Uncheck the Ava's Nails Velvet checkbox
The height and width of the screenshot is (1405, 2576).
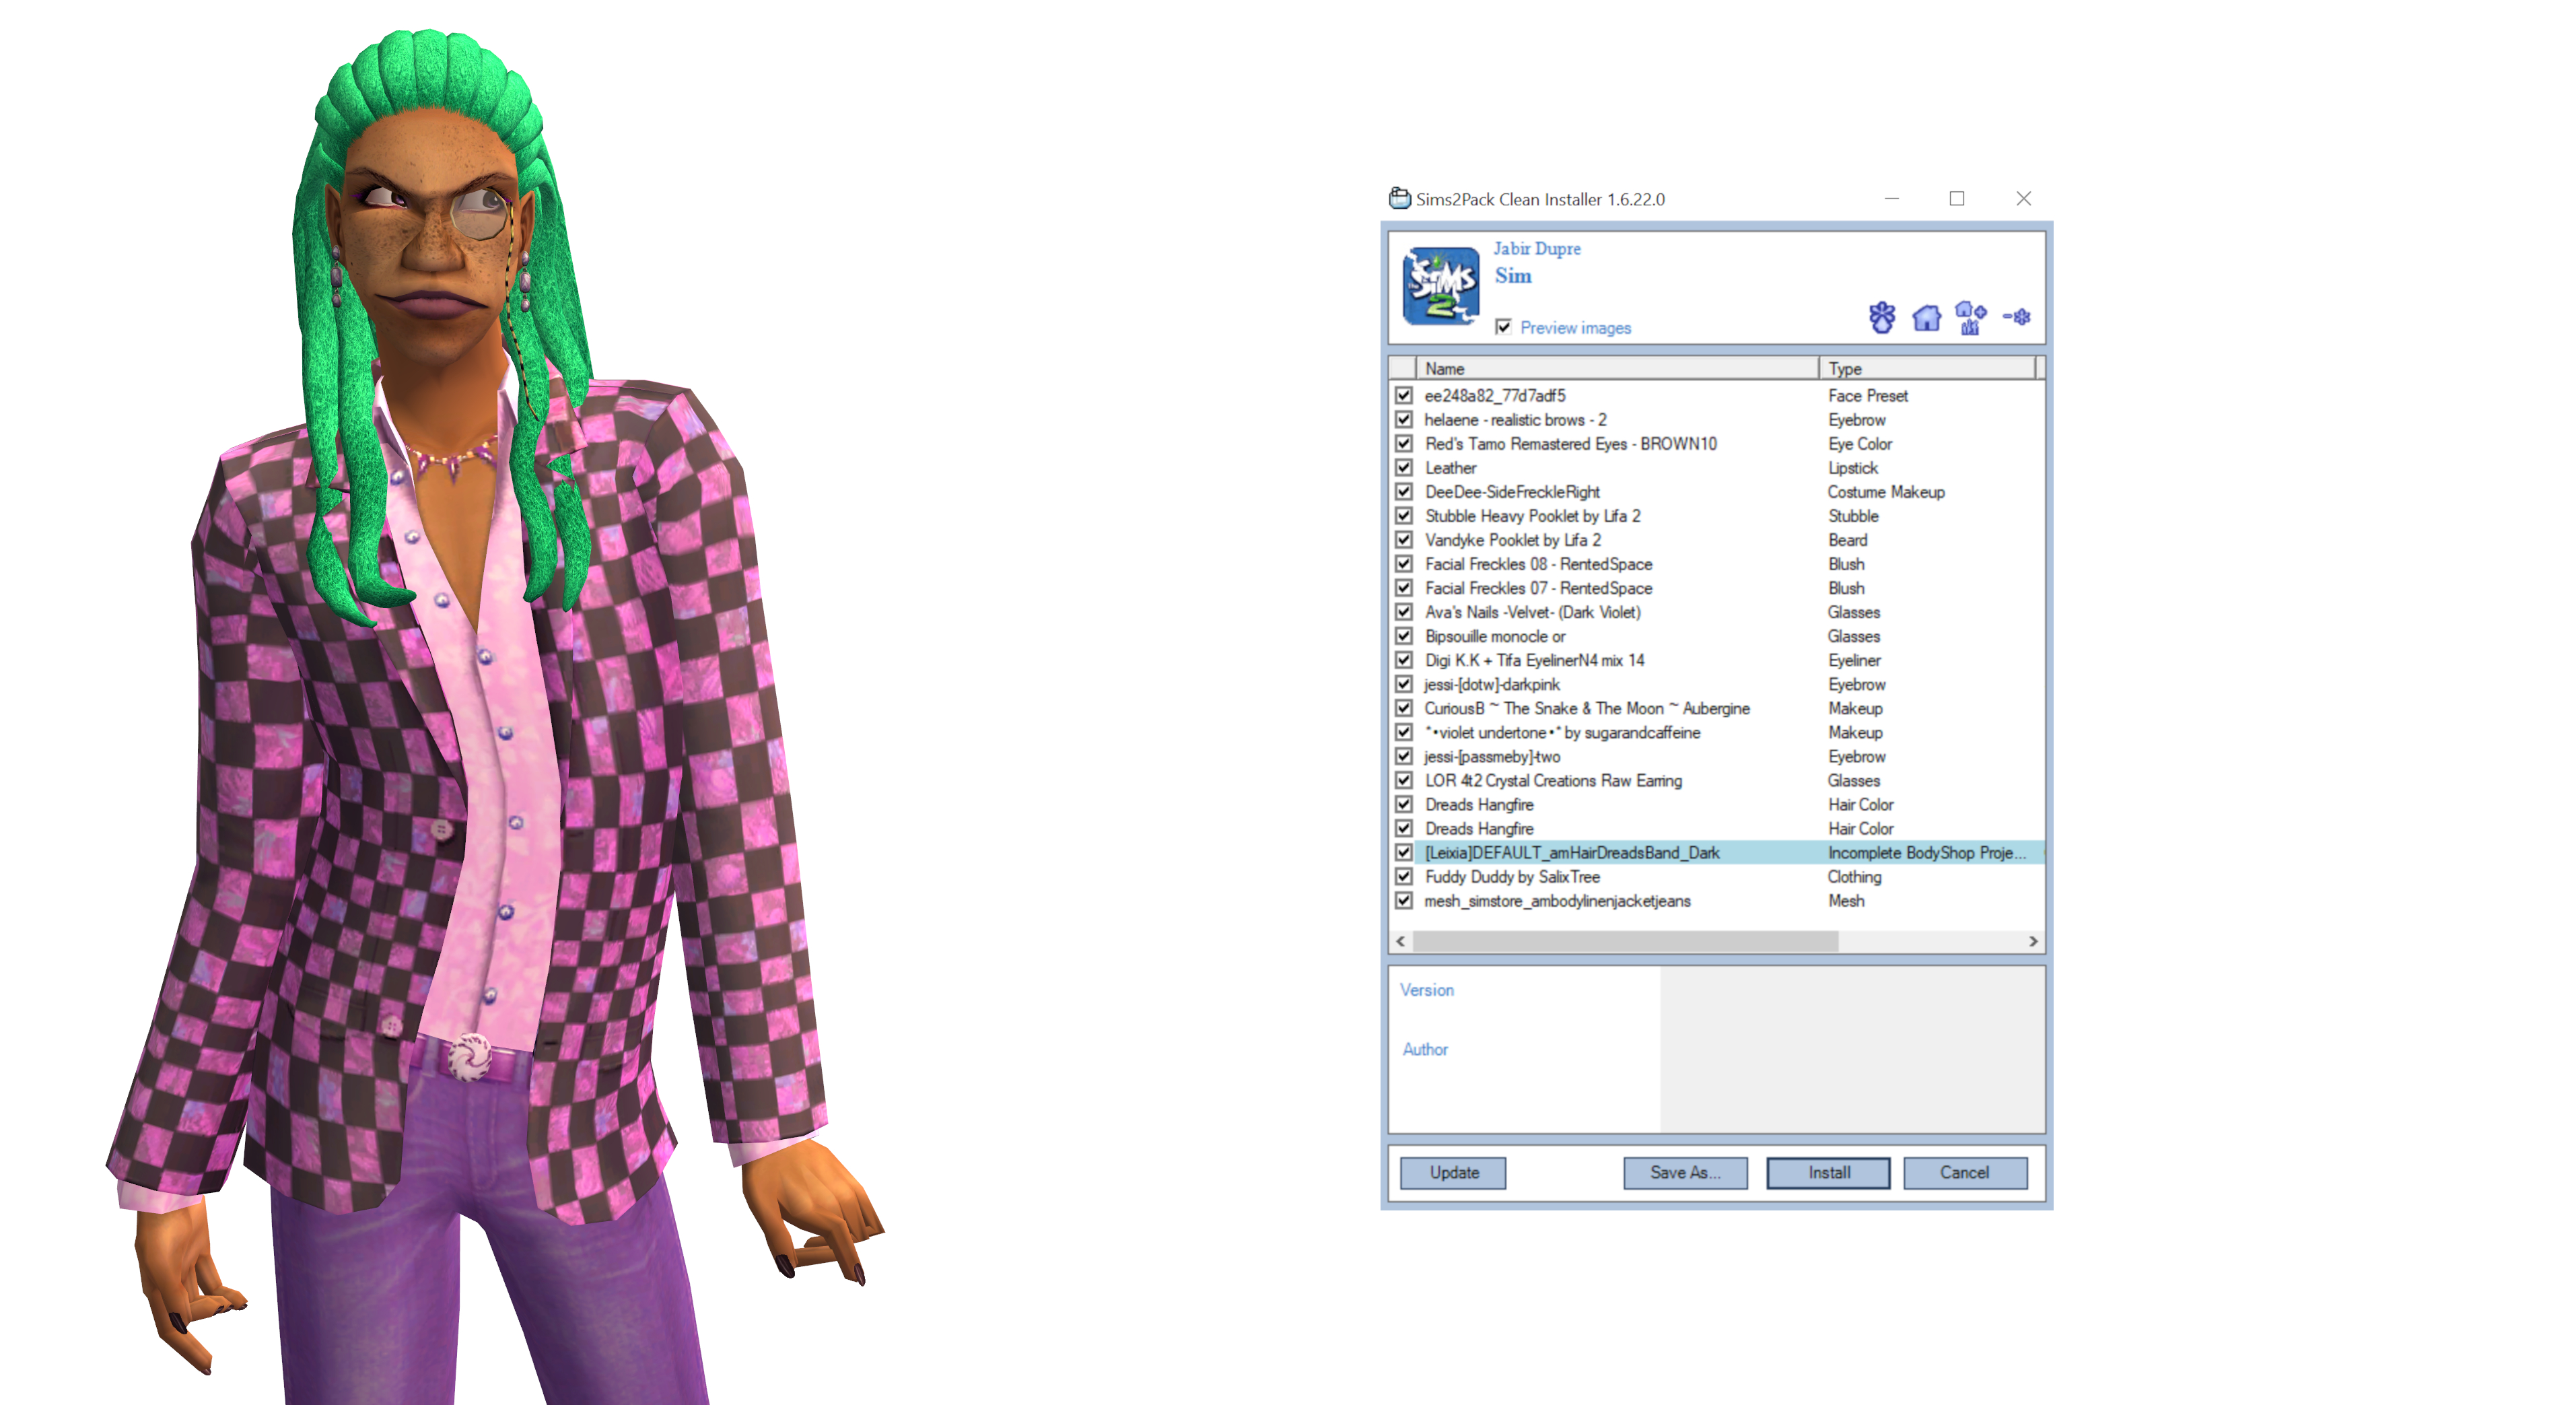1404,611
